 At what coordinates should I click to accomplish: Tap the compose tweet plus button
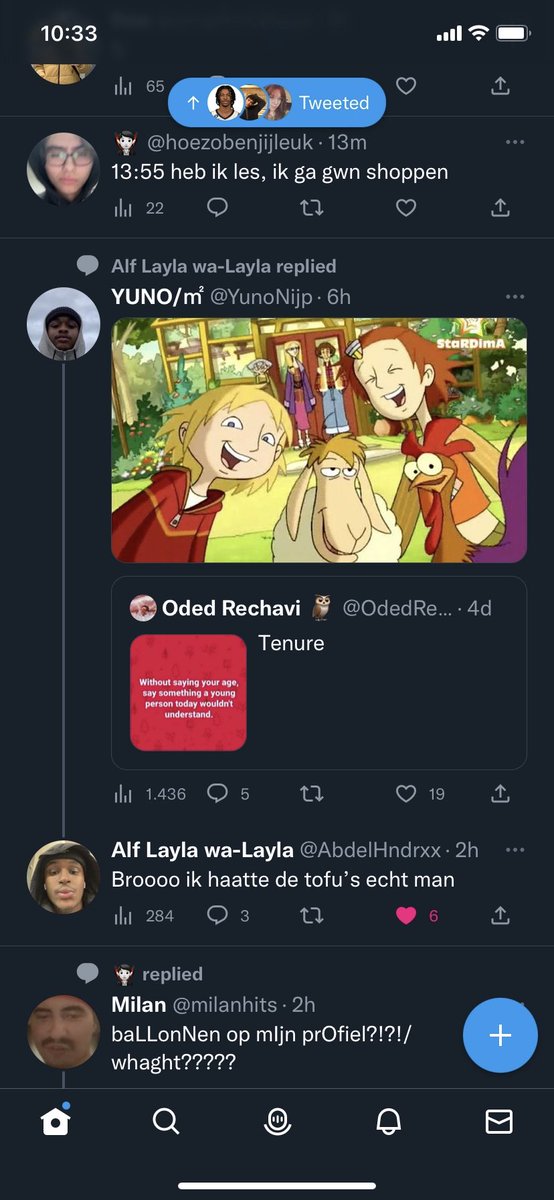coord(500,1035)
